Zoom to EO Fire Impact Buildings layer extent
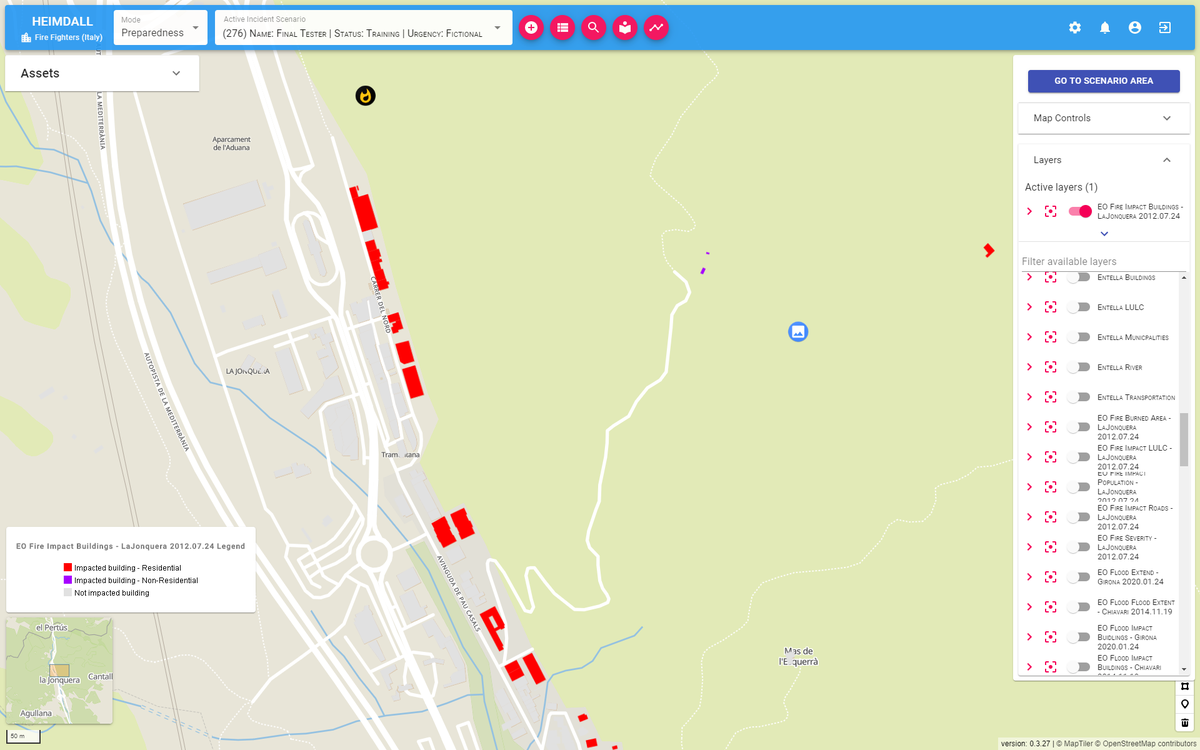Image resolution: width=1200 pixels, height=750 pixels. pos(1050,212)
